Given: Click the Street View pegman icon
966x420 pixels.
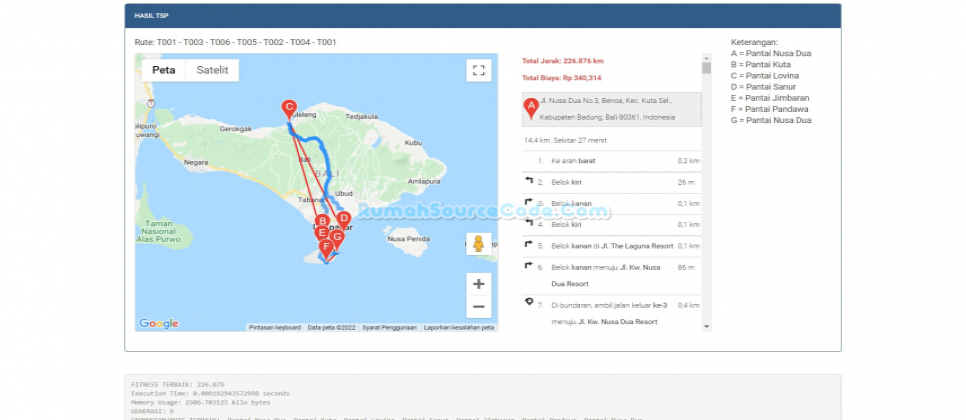Looking at the screenshot, I should [479, 244].
